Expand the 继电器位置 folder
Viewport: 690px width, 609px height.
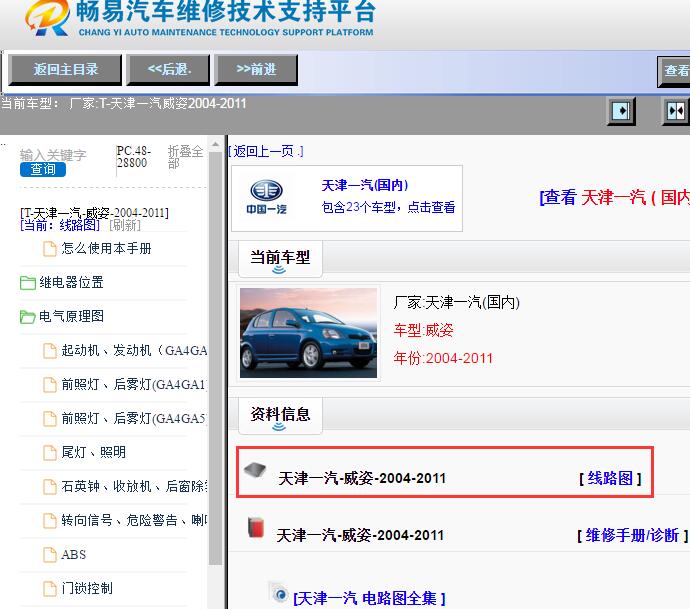71,282
